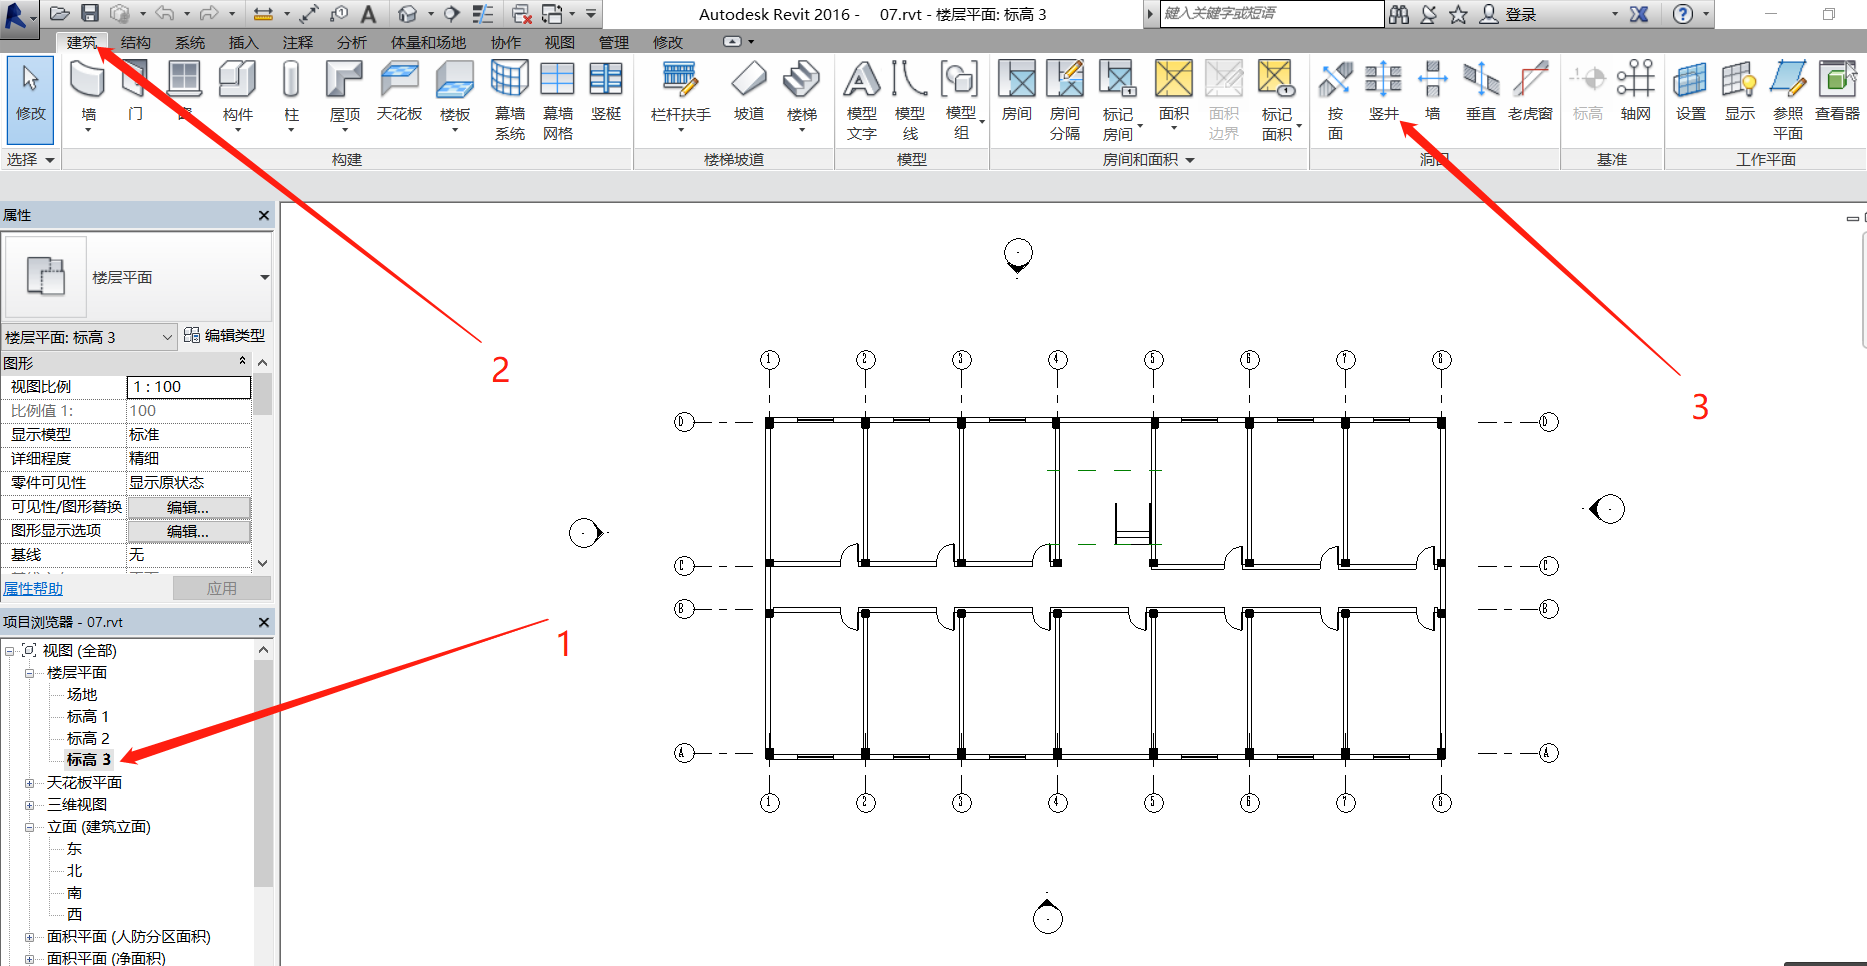Image resolution: width=1867 pixels, height=966 pixels.
Task: Select the 坡道 (Ramp) tool
Action: point(748,82)
